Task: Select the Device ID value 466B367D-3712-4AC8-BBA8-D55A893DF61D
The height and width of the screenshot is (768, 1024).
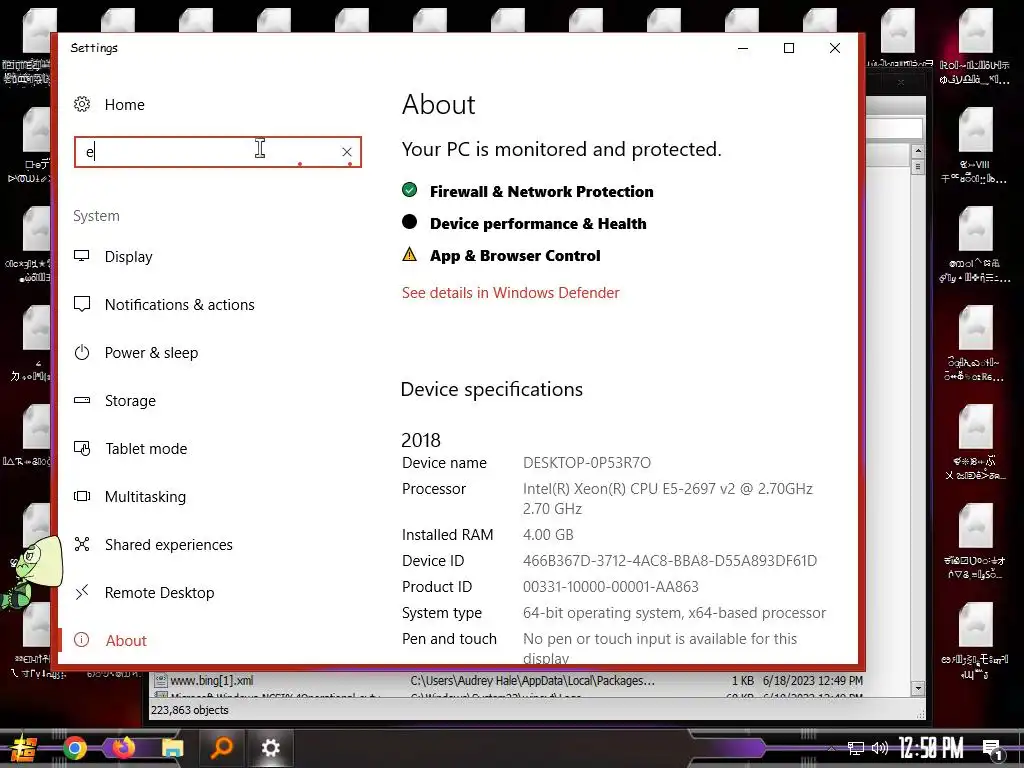Action: 670,561
